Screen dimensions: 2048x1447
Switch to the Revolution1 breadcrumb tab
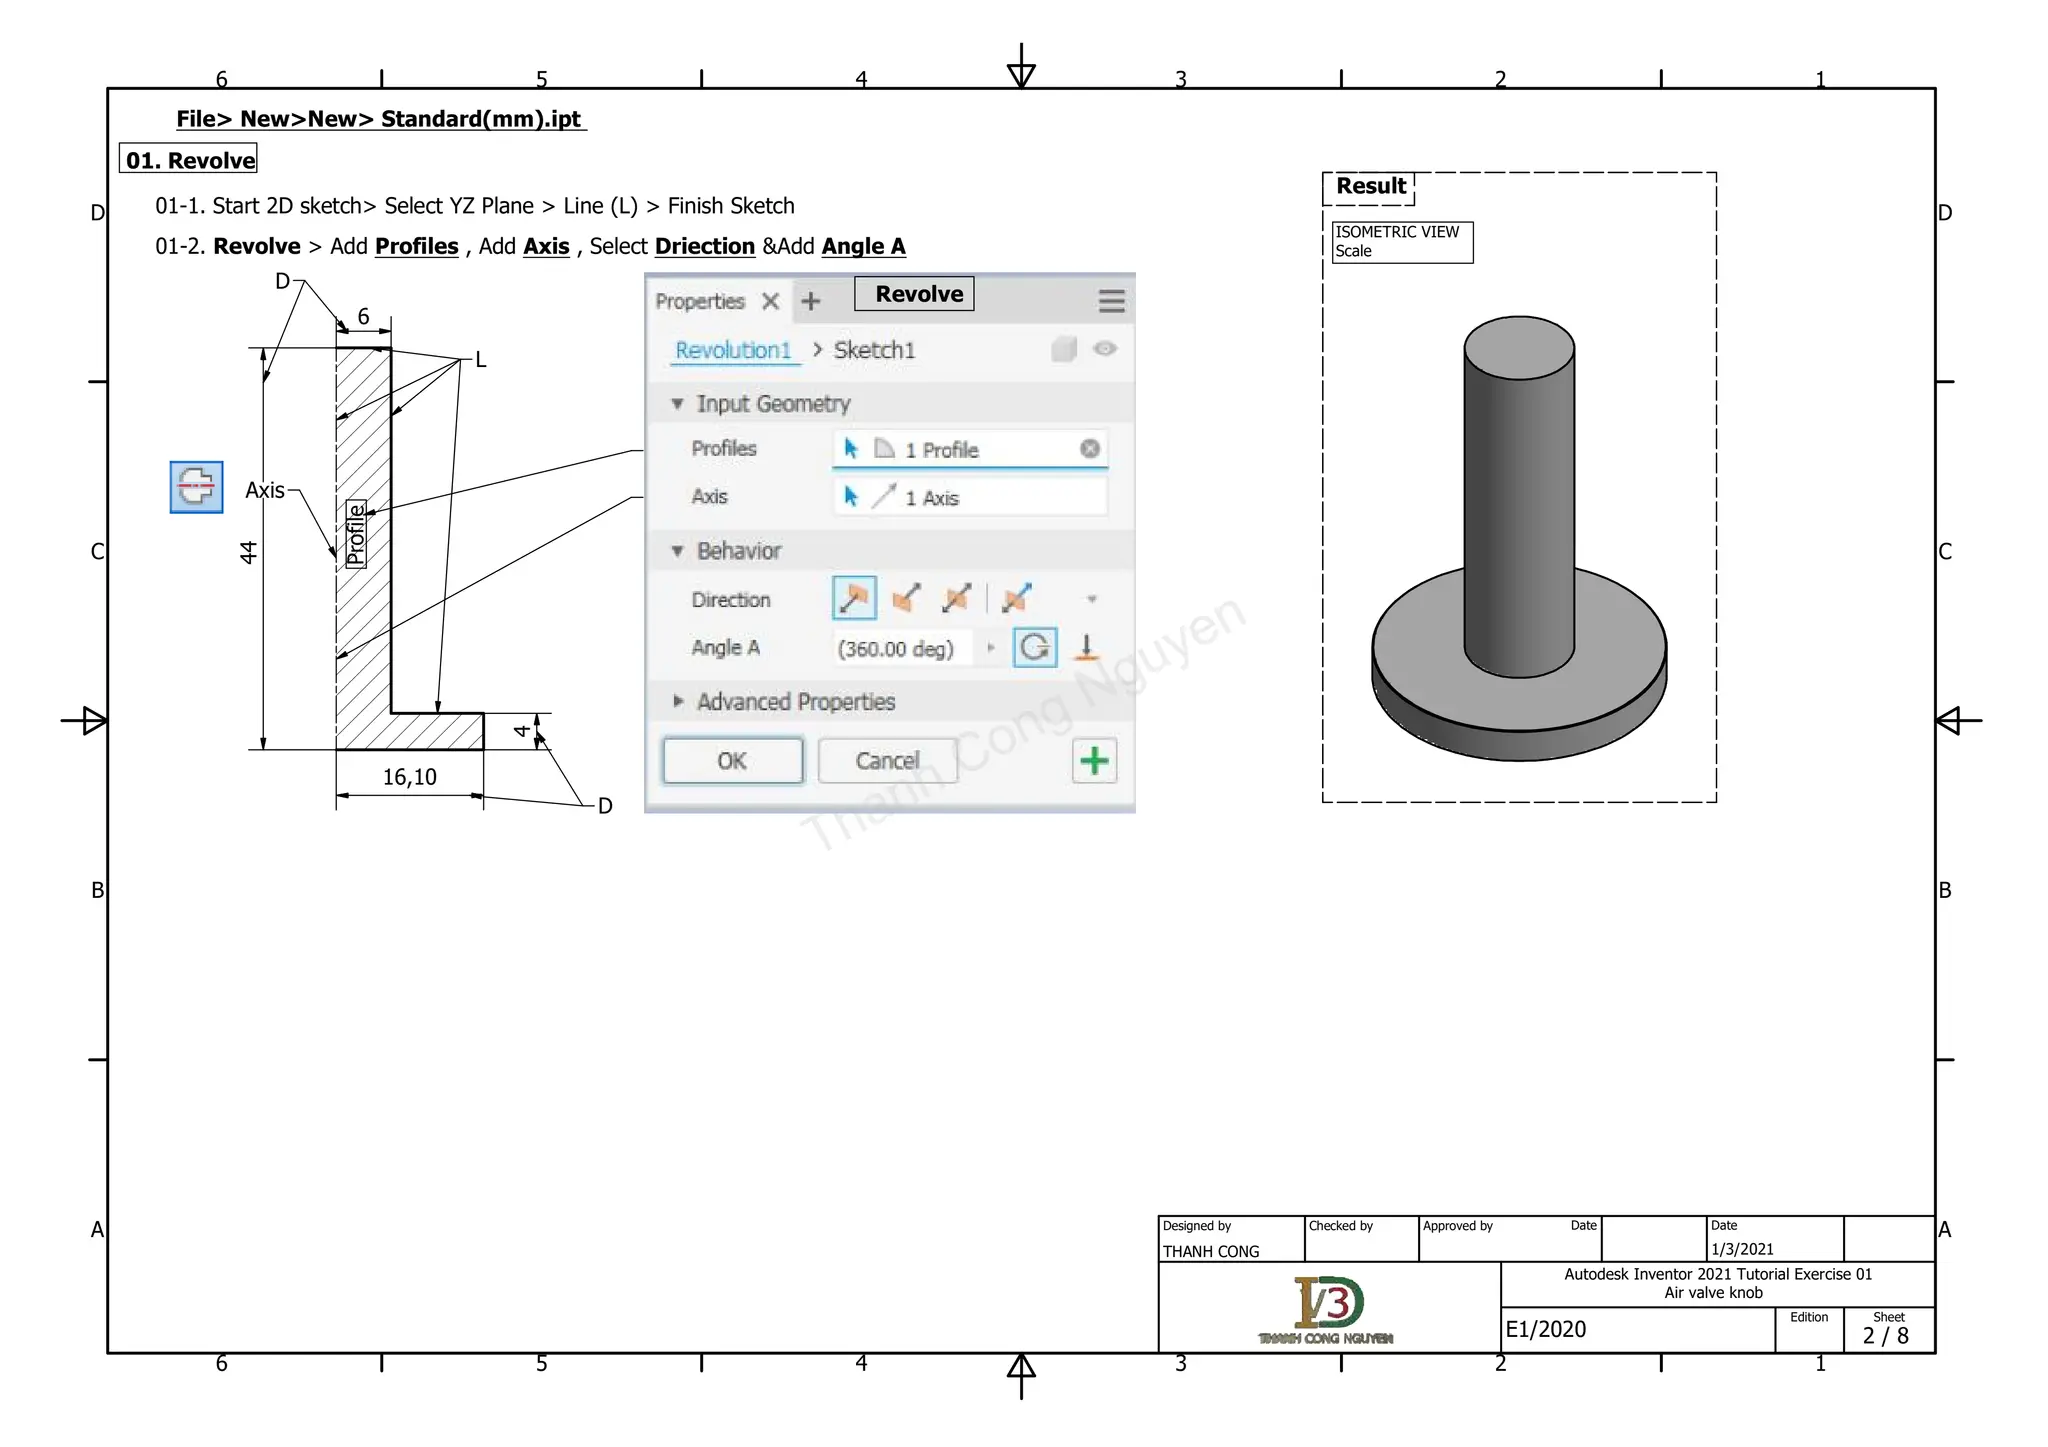click(733, 350)
